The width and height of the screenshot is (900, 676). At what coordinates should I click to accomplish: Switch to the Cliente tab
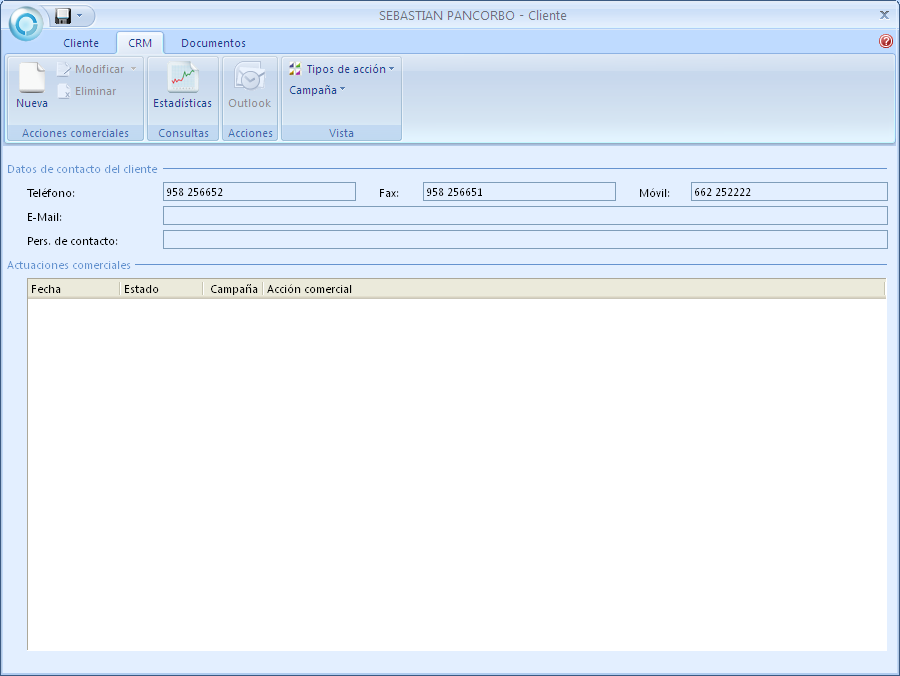pyautogui.click(x=81, y=43)
